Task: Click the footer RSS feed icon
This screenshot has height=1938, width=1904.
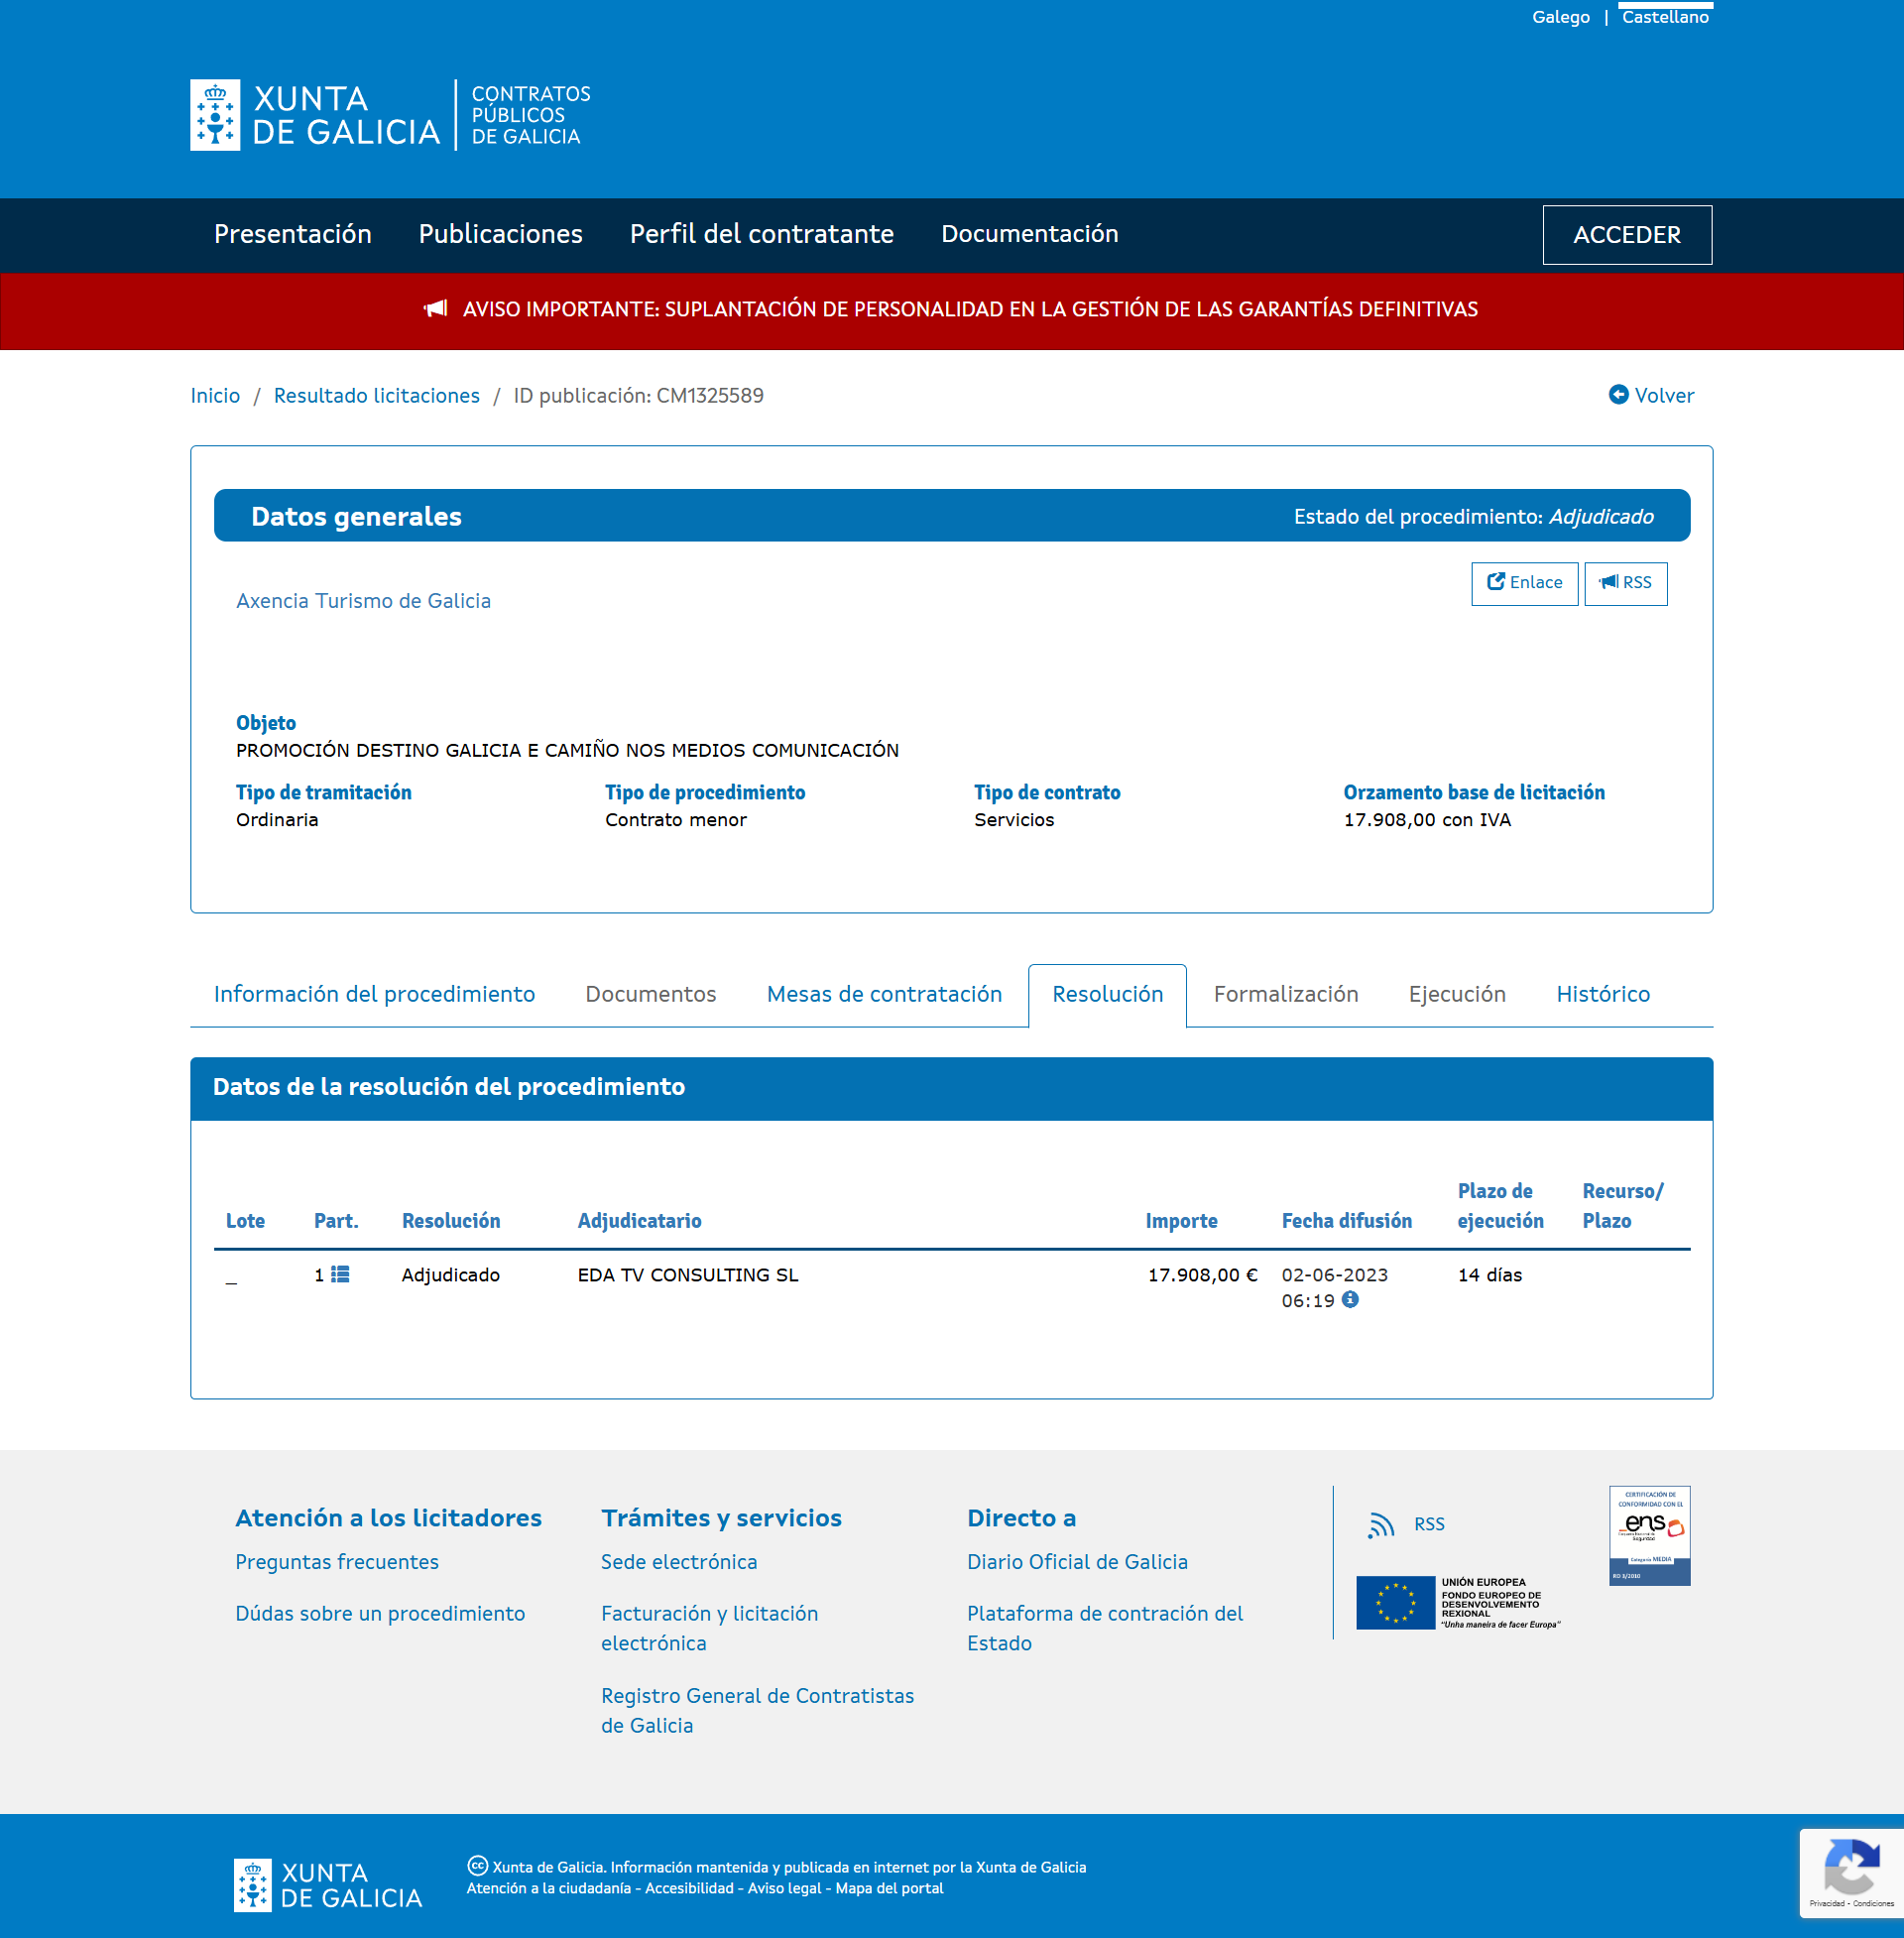Action: click(x=1381, y=1524)
